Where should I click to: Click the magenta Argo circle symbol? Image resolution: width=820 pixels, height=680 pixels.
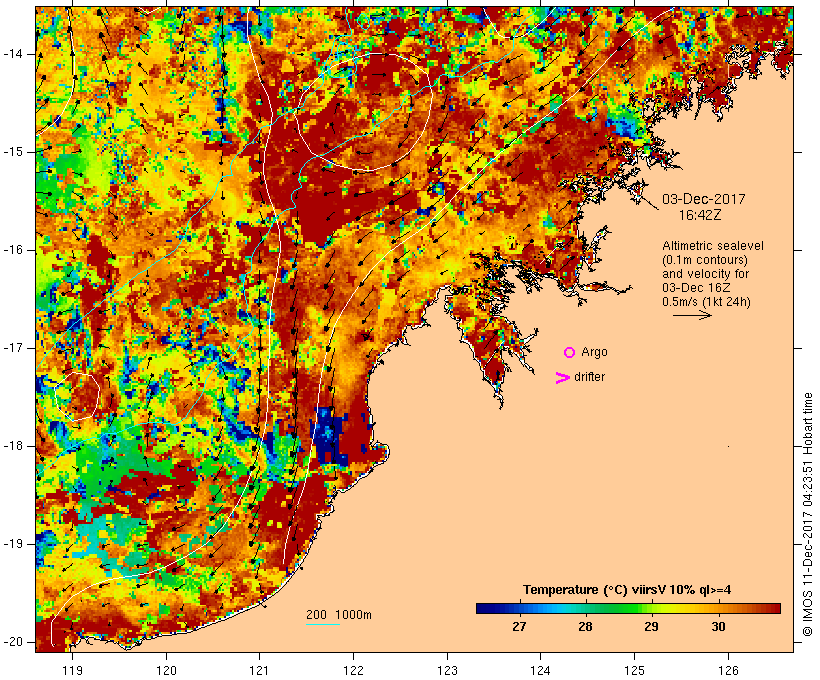(x=570, y=353)
